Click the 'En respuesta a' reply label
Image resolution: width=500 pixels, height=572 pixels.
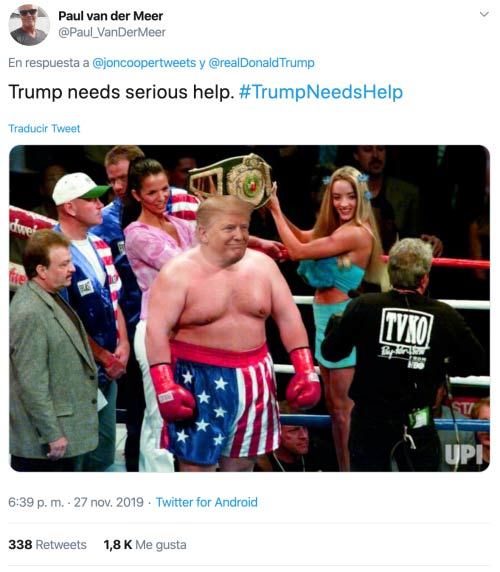[x=49, y=63]
